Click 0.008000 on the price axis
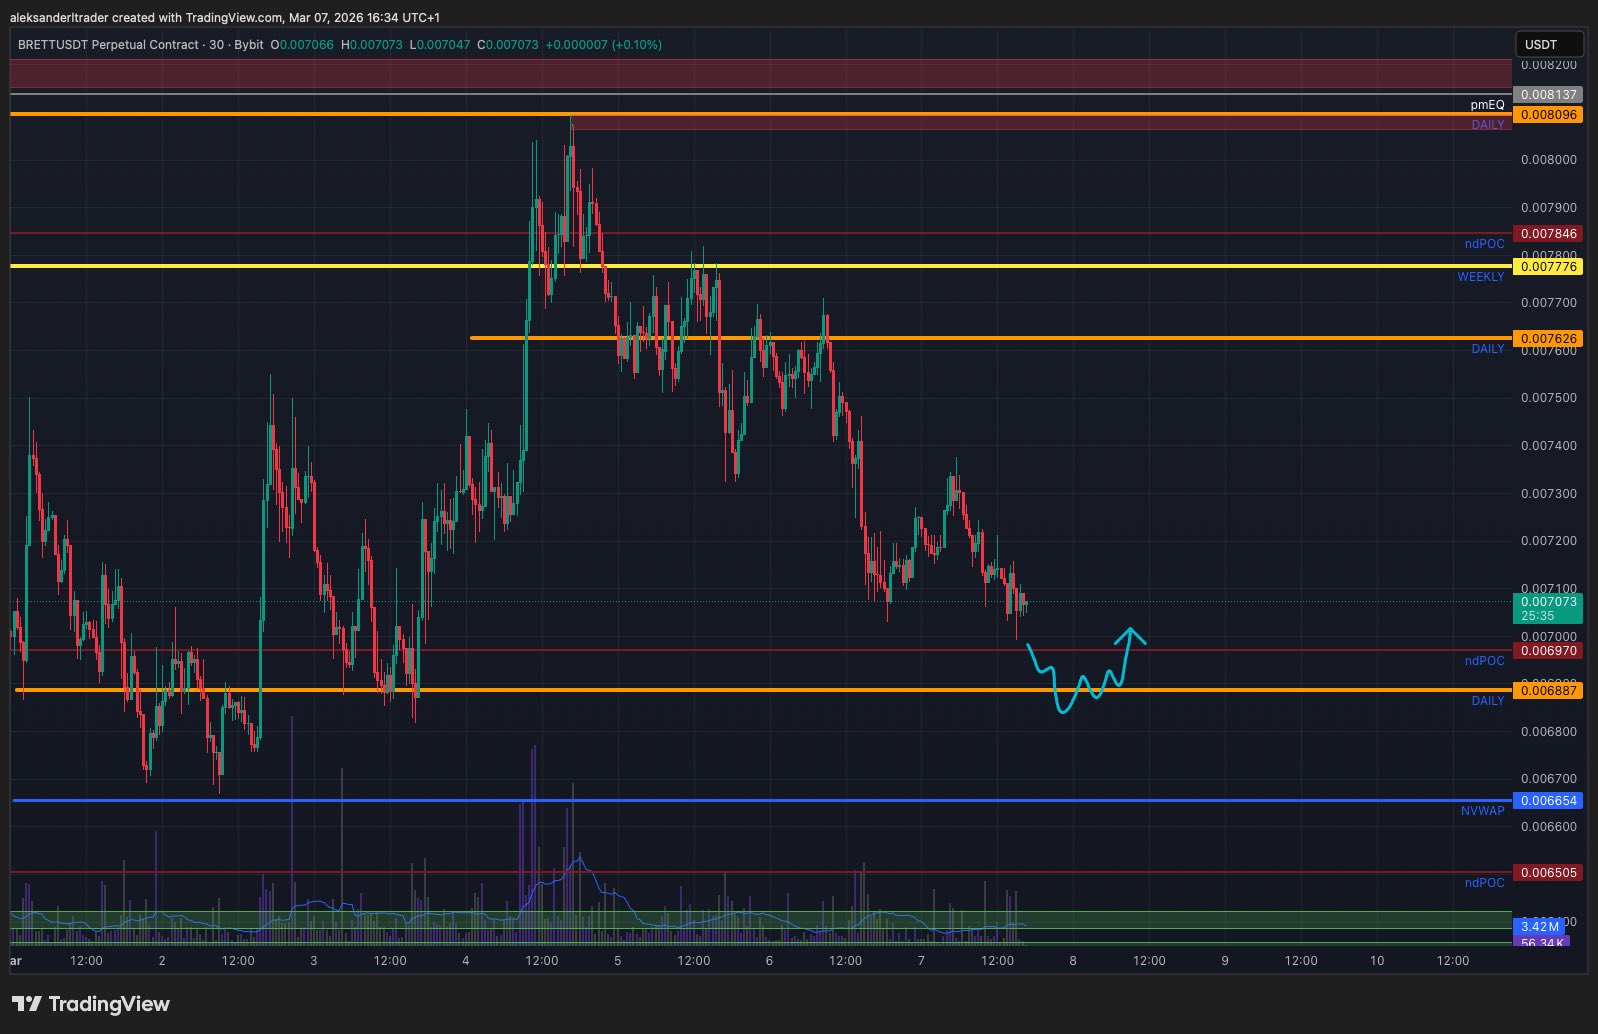Screen dimensions: 1598x1034 click(1548, 160)
